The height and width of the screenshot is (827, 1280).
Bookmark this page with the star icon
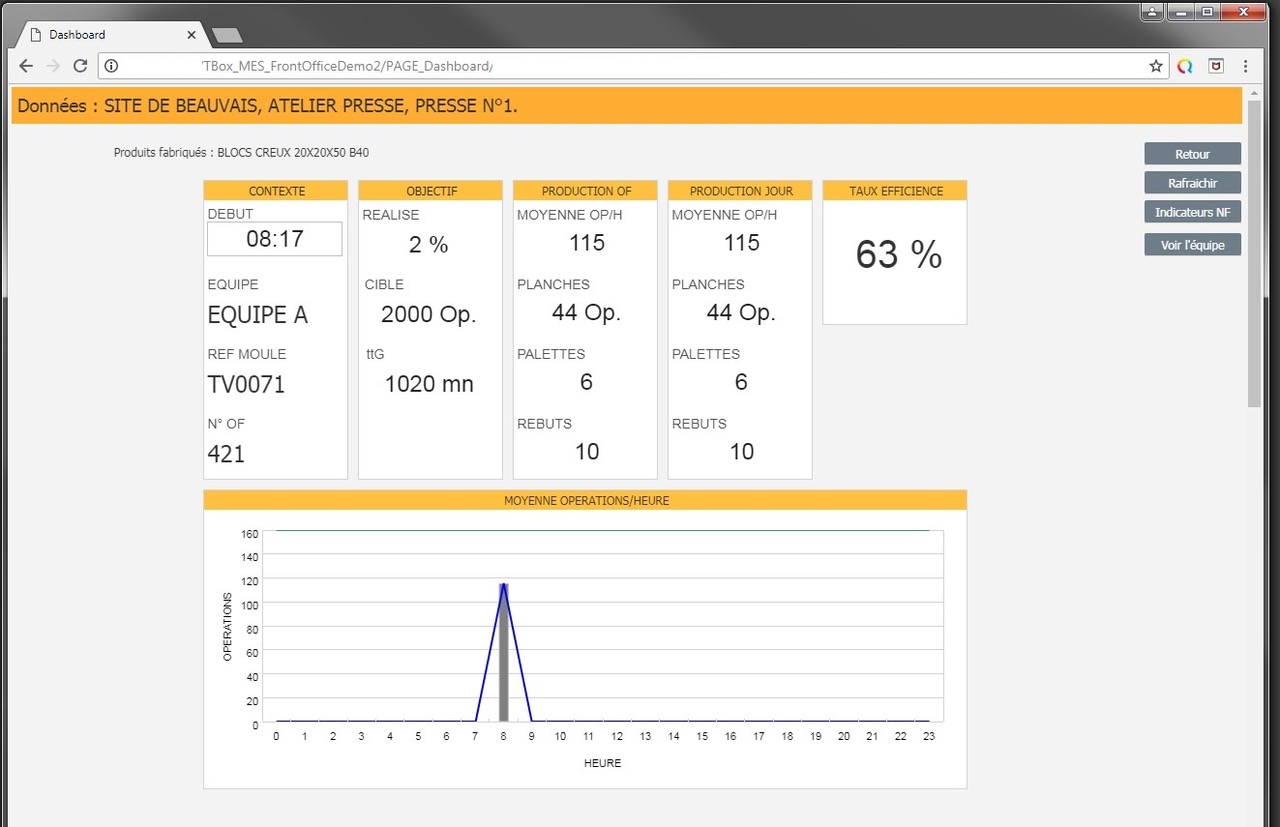pos(1156,66)
